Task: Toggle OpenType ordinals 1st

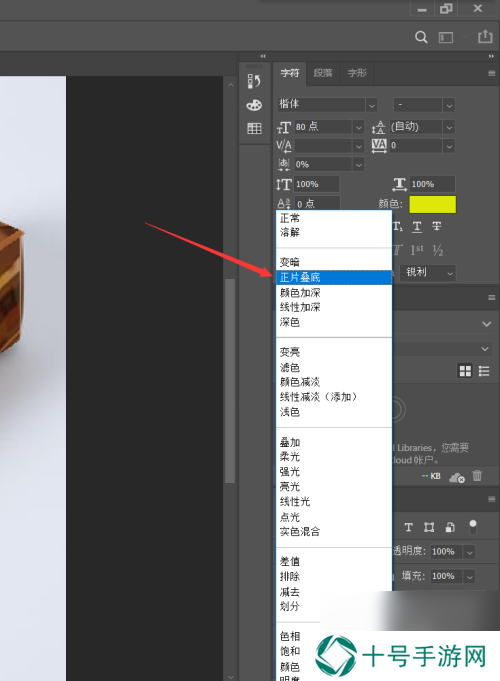Action: click(417, 250)
